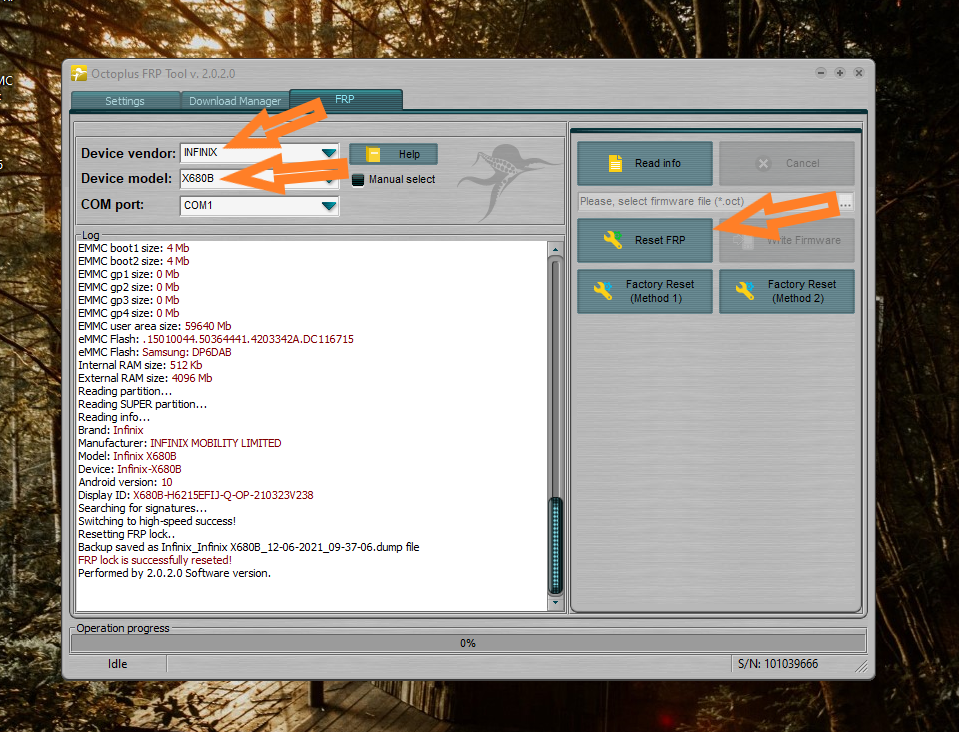
Task: Click the Write Firmware button
Action: click(x=787, y=240)
